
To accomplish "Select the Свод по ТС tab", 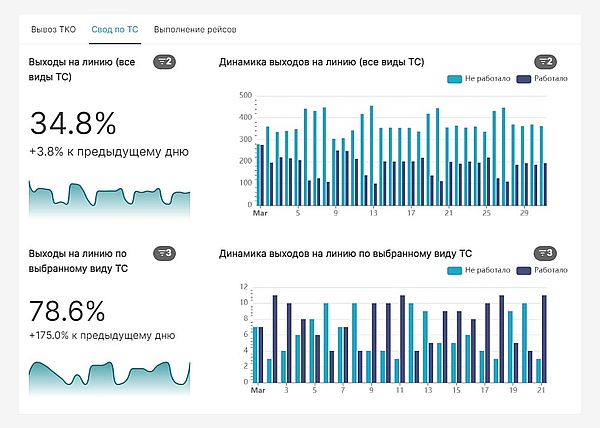I will [x=115, y=30].
